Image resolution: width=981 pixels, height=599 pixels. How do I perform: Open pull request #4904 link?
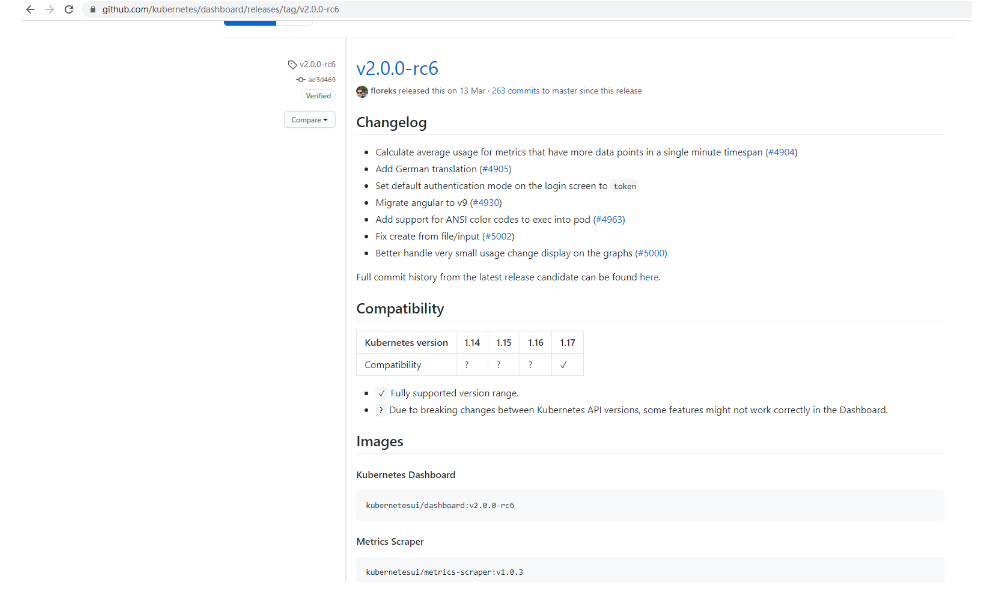coord(781,152)
